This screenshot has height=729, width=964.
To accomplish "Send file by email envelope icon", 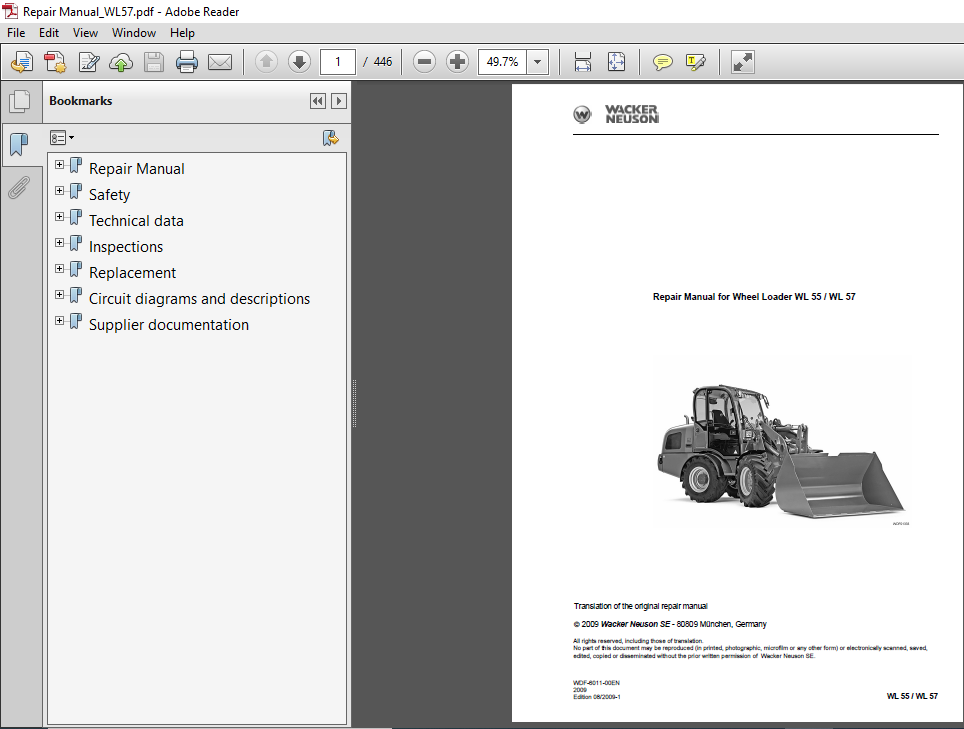I will [219, 62].
